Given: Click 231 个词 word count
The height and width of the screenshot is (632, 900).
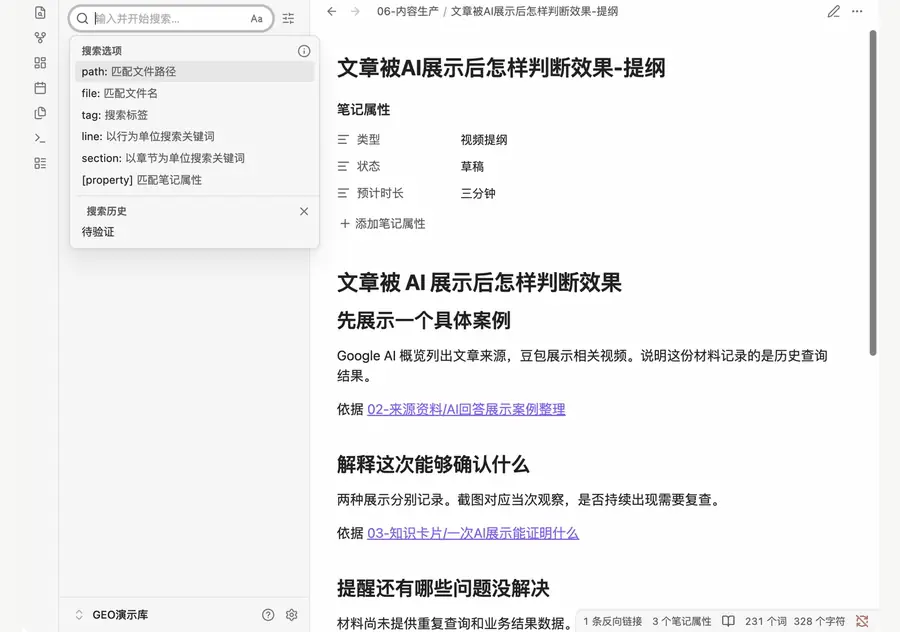Looking at the screenshot, I should click(766, 621).
